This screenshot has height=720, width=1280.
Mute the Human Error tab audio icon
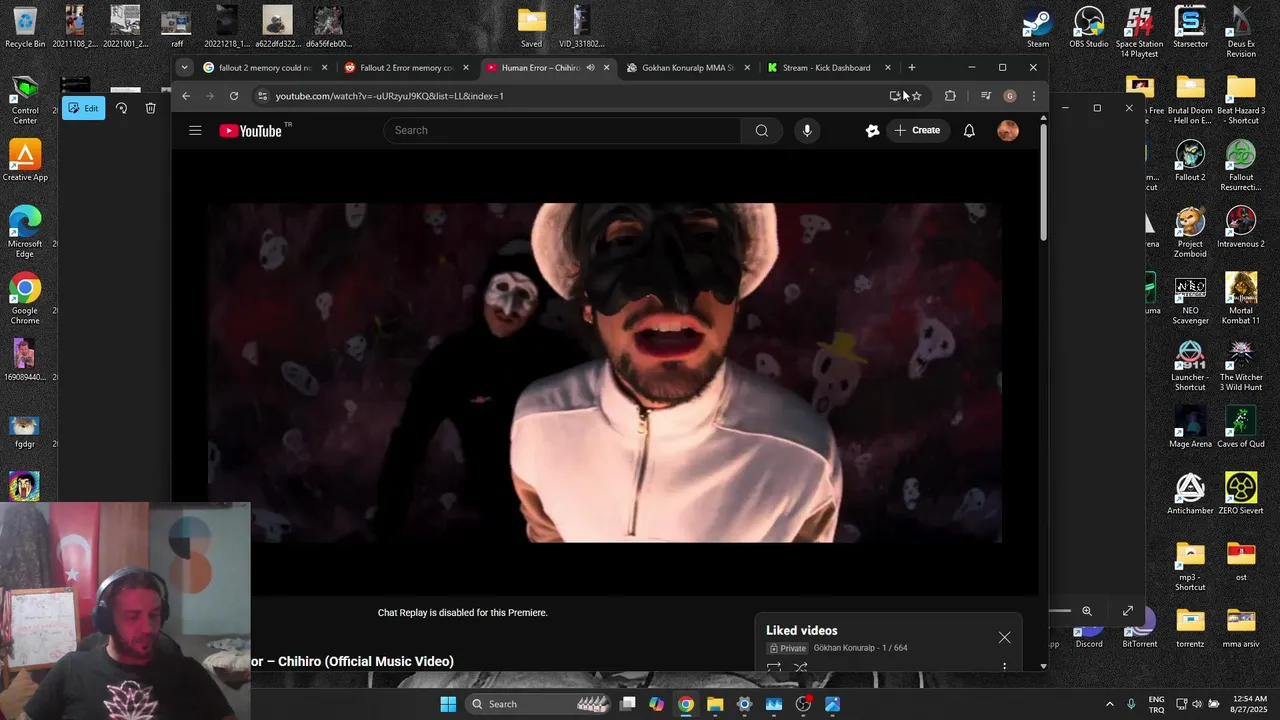click(x=590, y=68)
